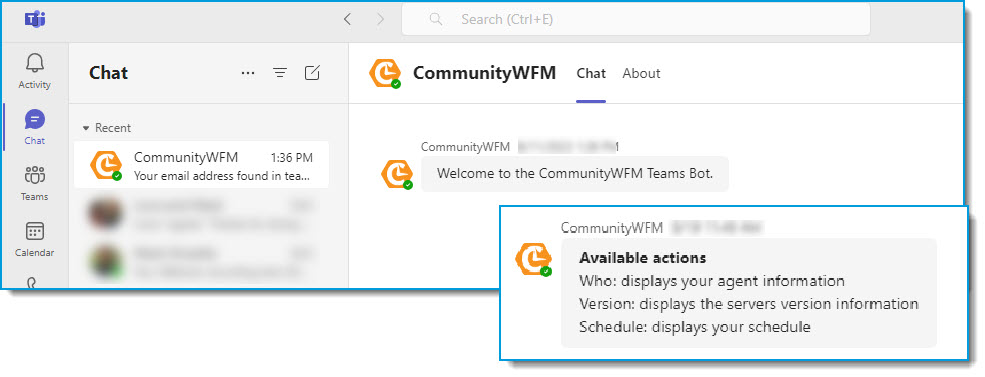Click CommunityWFM avatar in chat header
The height and width of the screenshot is (377, 985).
coord(384,74)
